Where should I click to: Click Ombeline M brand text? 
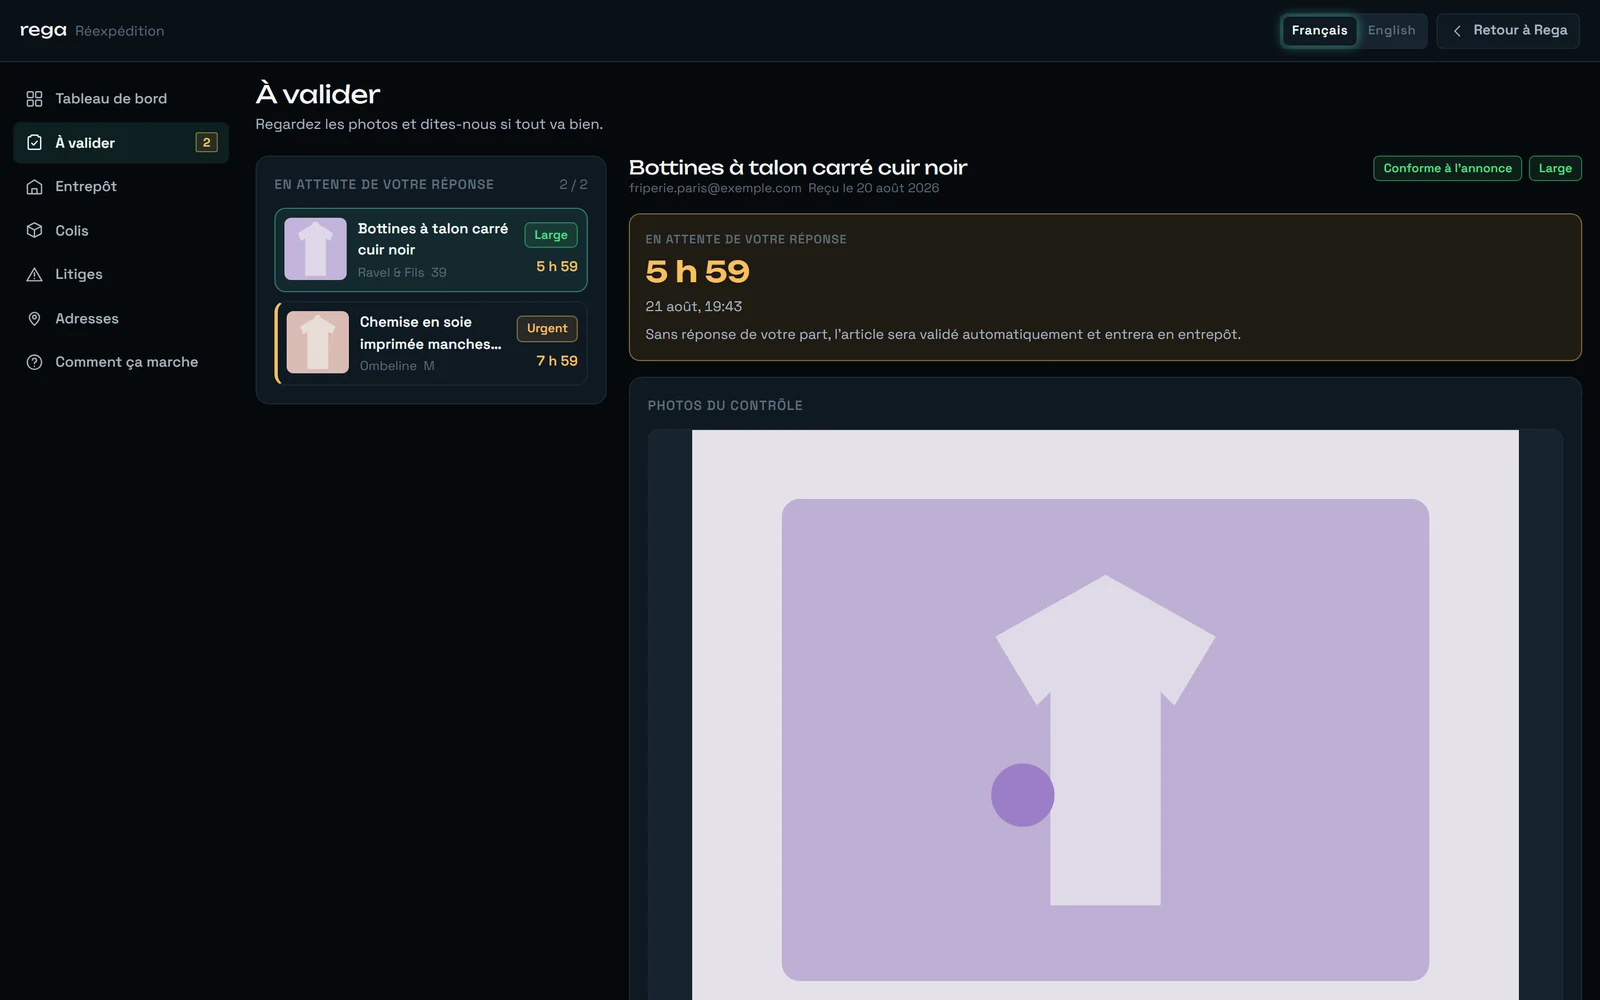[397, 366]
